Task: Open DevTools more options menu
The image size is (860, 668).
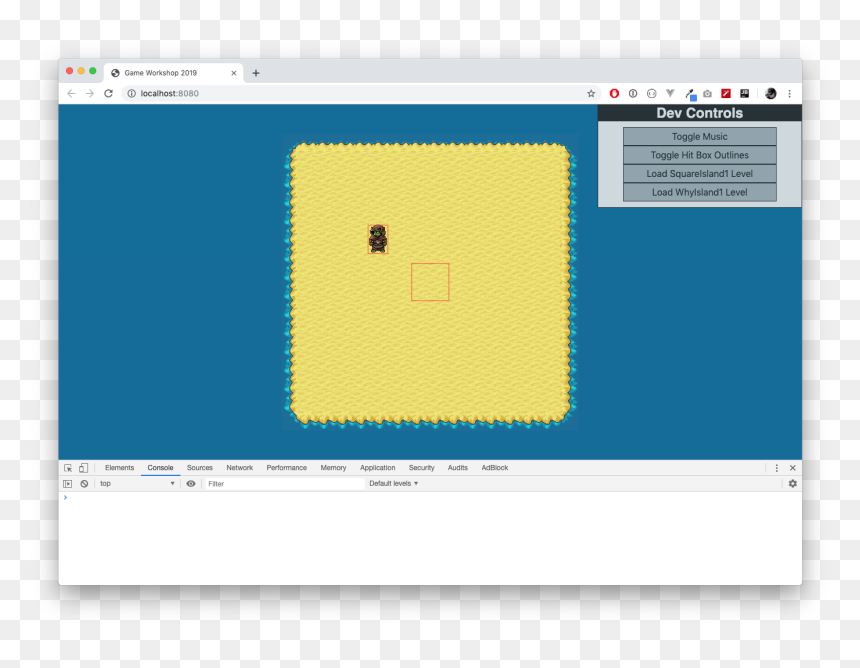Action: click(777, 468)
